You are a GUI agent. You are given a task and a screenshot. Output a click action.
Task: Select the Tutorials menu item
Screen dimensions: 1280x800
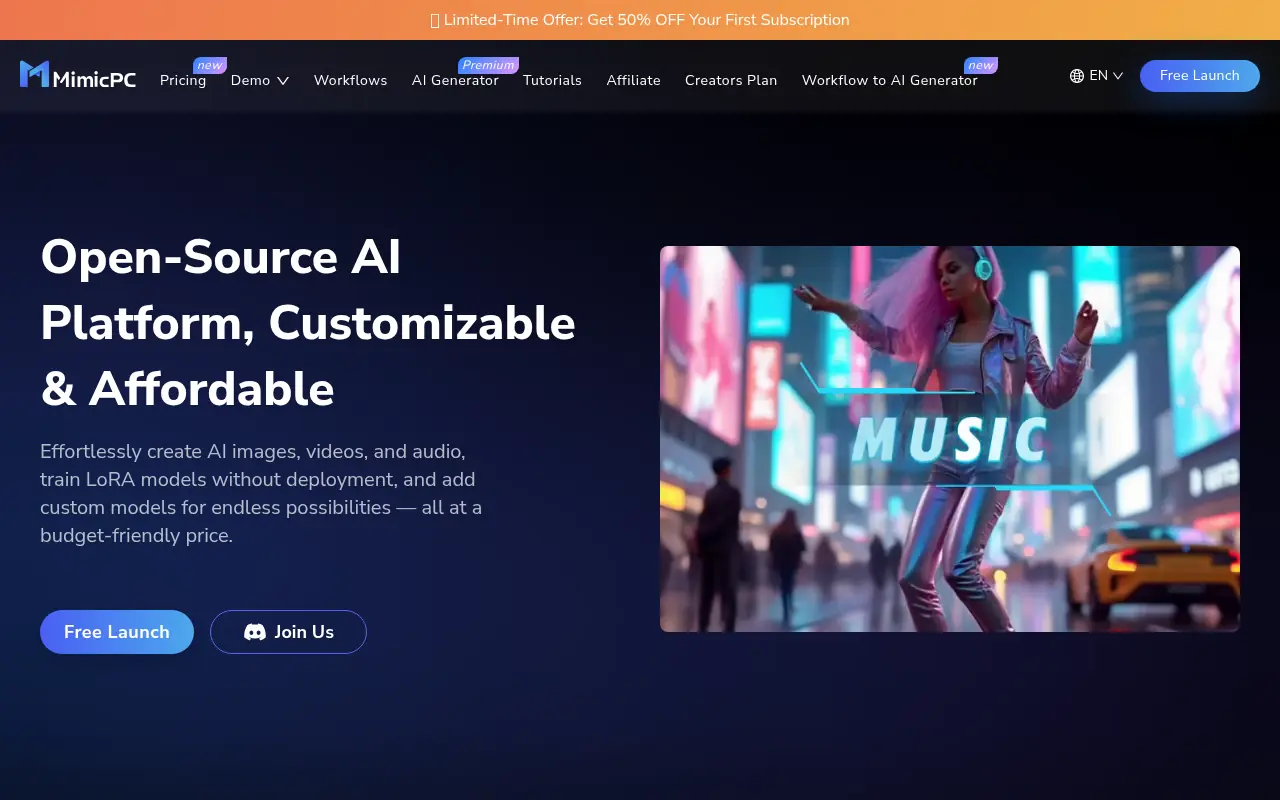coord(552,80)
